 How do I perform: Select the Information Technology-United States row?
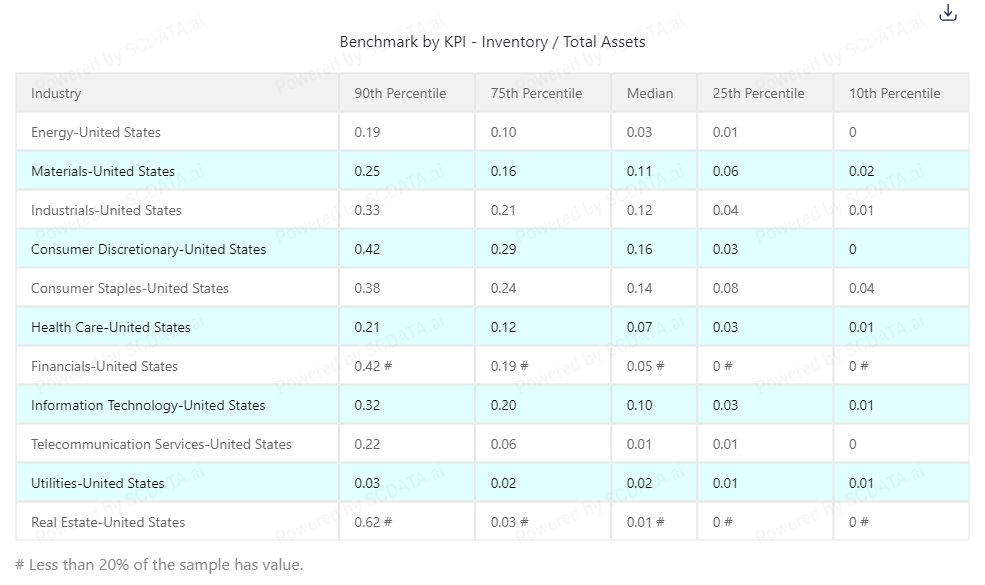point(148,405)
